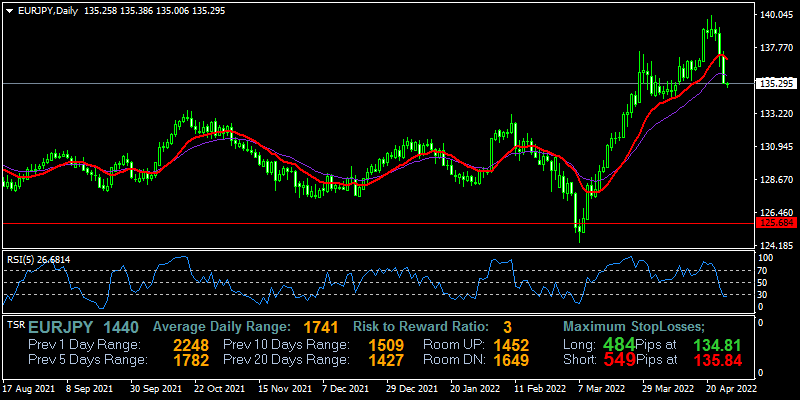Click the chart menu arrow beside EURJPY,Daily
The height and width of the screenshot is (400, 800).
9,11
